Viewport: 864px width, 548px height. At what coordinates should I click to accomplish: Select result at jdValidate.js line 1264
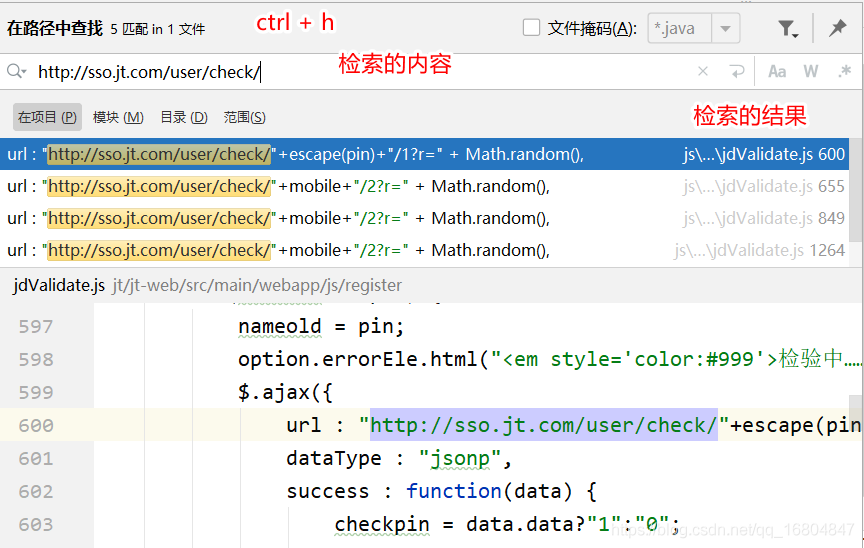424,250
